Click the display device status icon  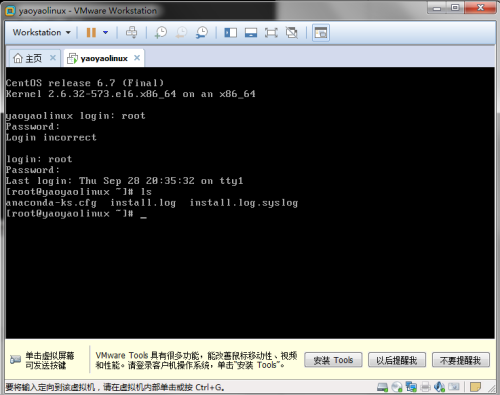[454, 387]
